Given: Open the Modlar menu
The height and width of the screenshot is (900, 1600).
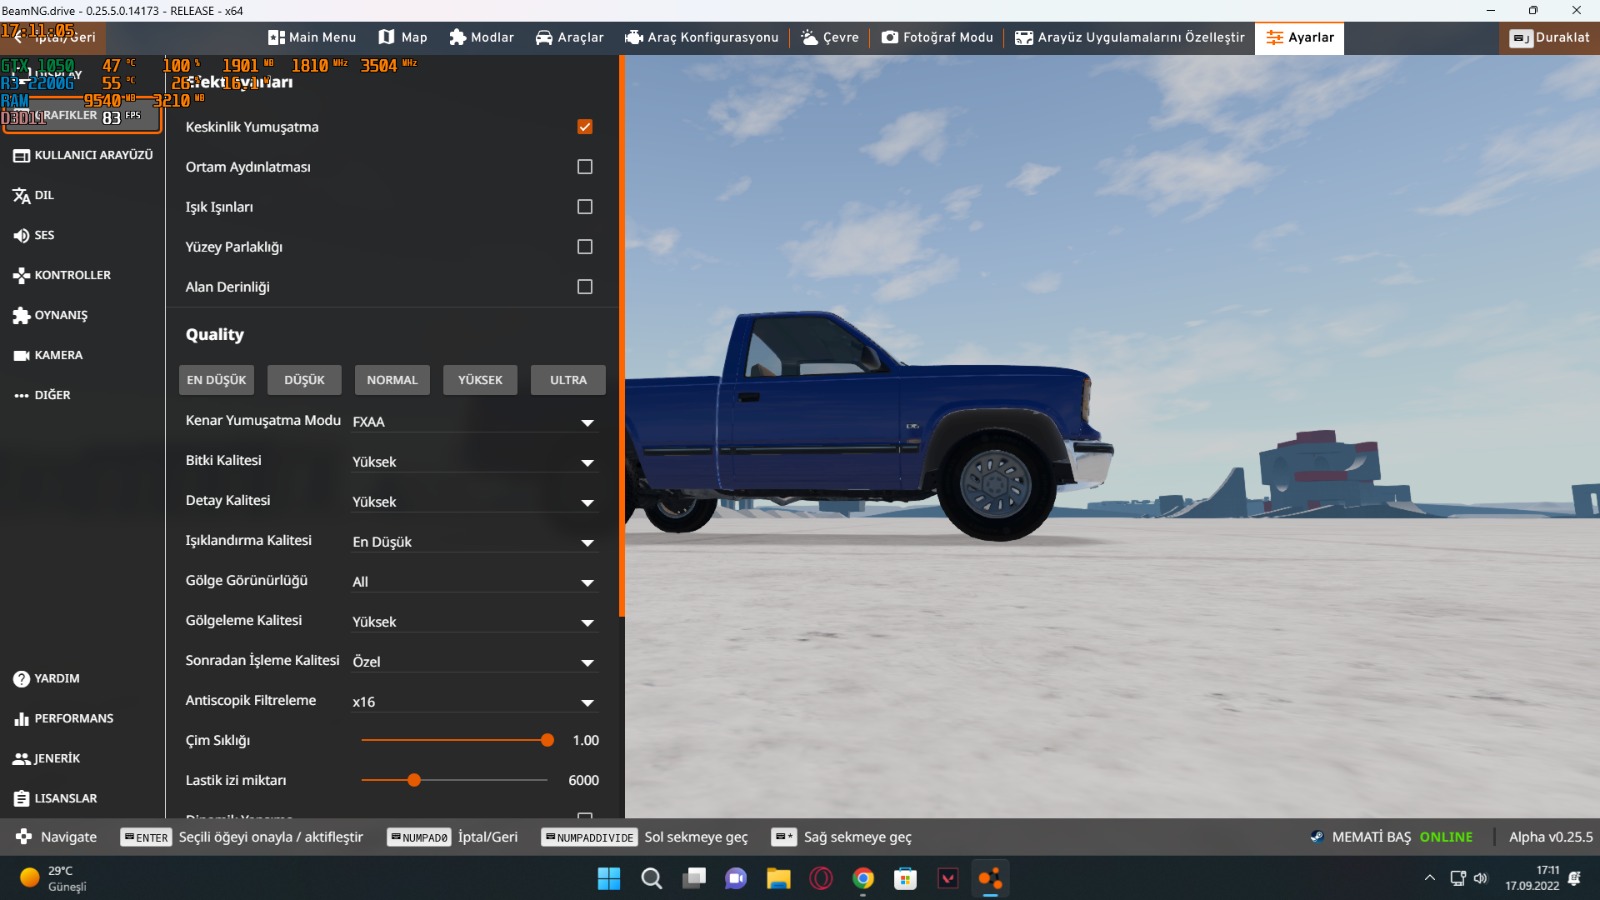Looking at the screenshot, I should (x=481, y=38).
